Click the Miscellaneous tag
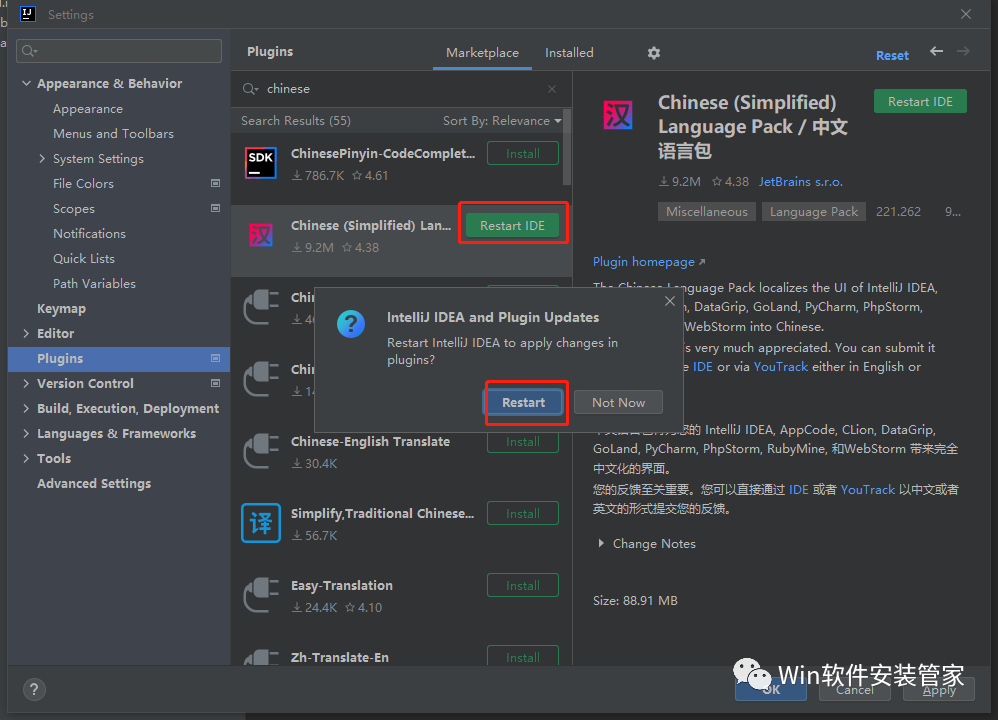 [706, 211]
